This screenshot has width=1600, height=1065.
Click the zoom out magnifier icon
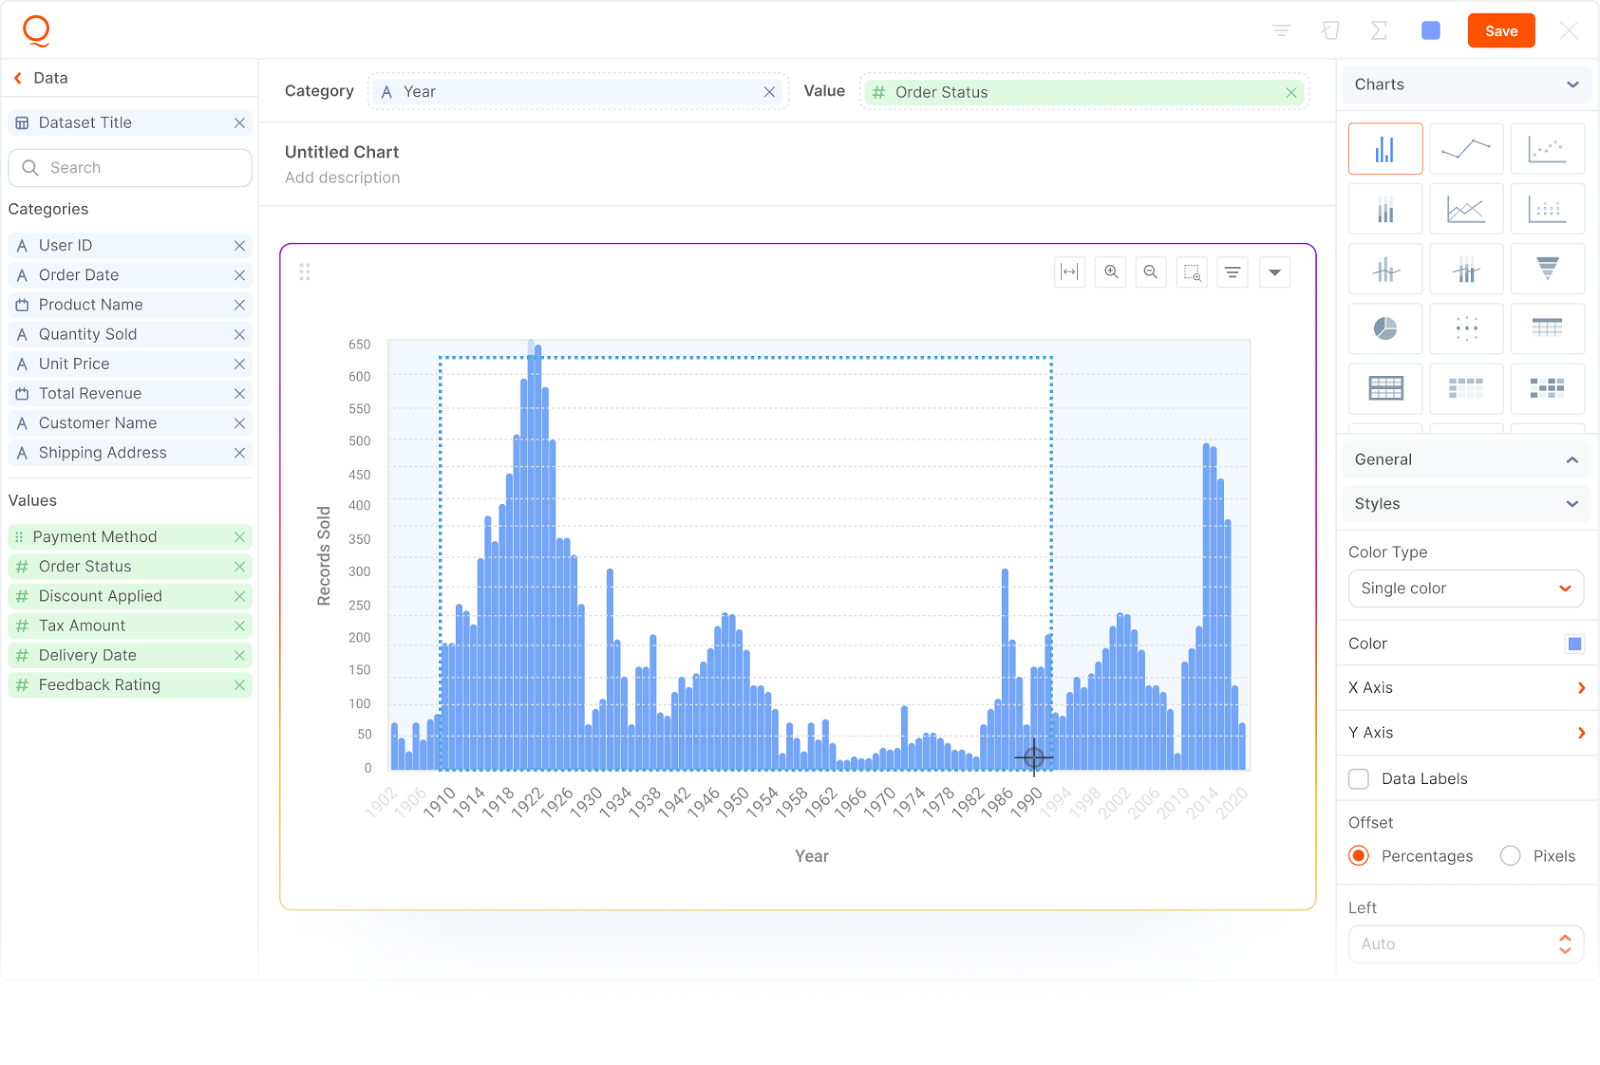pyautogui.click(x=1151, y=272)
